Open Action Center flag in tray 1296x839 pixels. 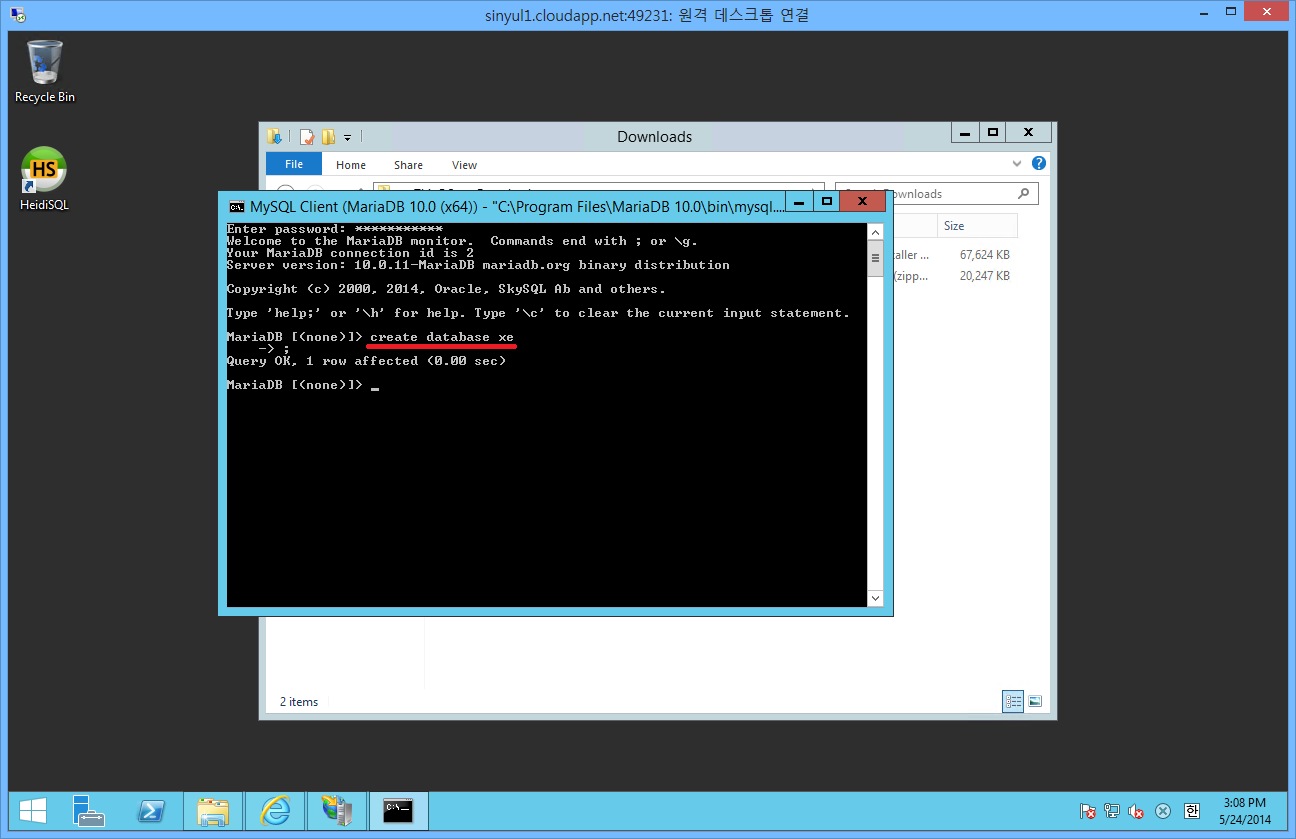tap(1087, 811)
